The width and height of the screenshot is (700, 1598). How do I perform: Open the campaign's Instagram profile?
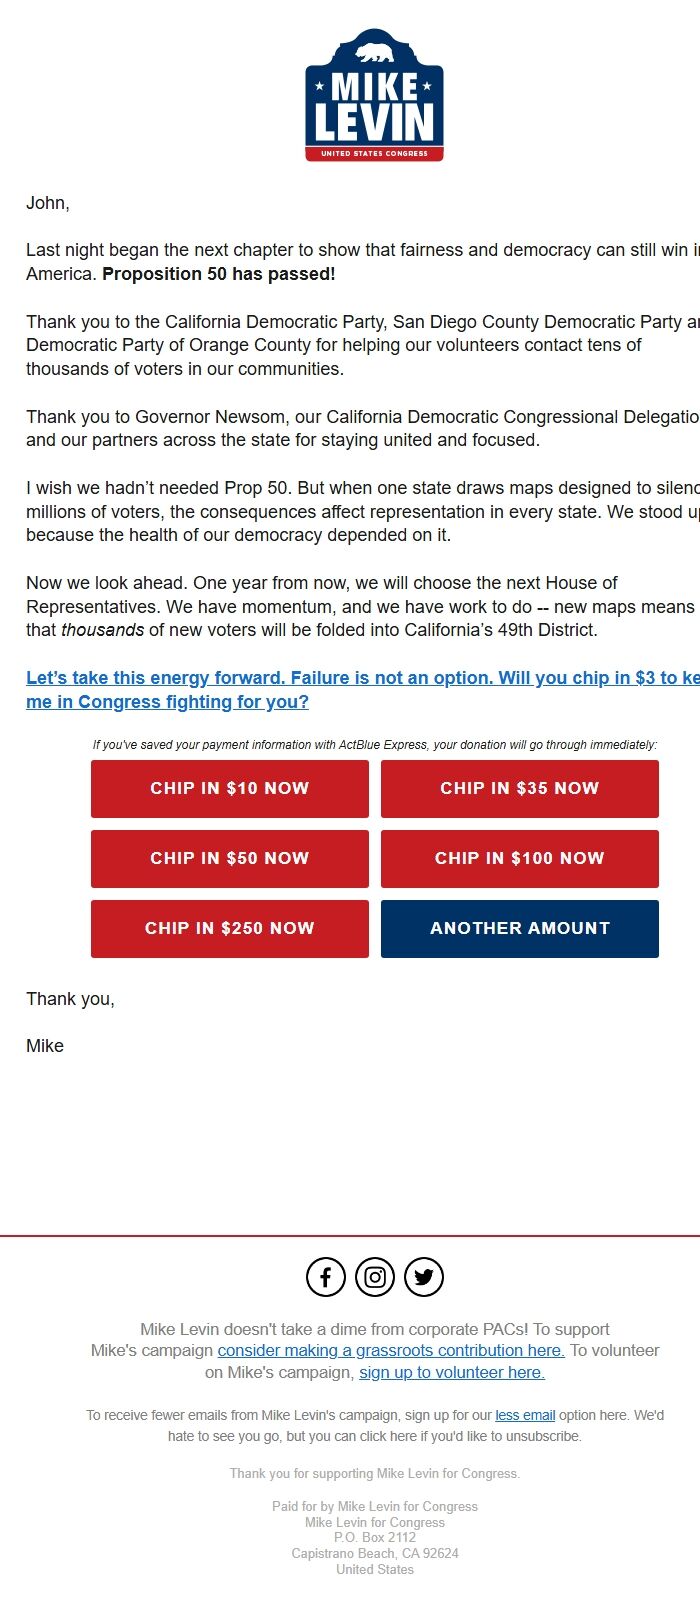374,1276
